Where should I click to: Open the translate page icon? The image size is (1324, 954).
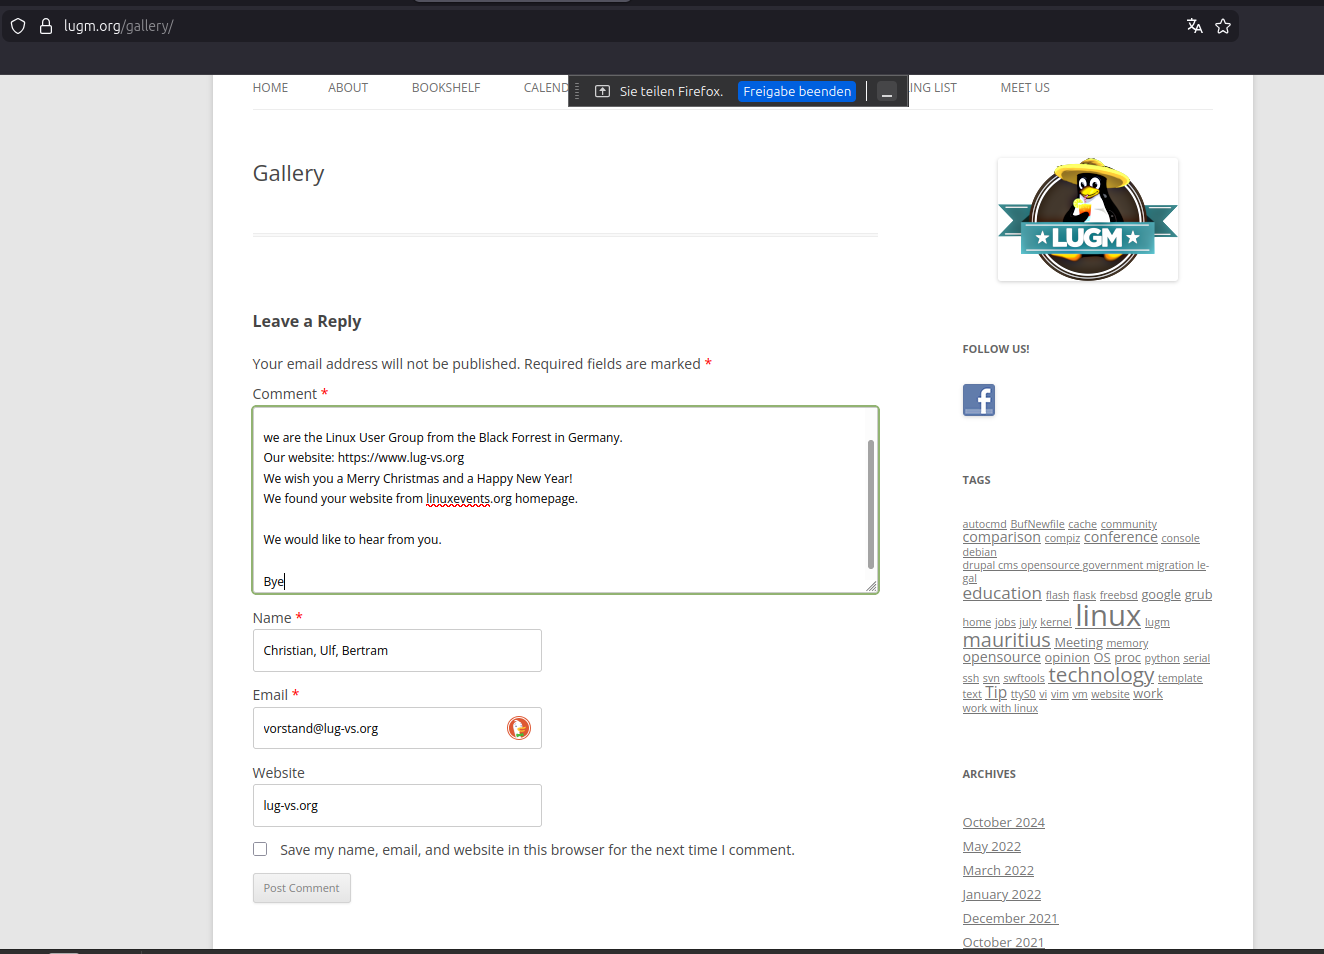[x=1194, y=26]
